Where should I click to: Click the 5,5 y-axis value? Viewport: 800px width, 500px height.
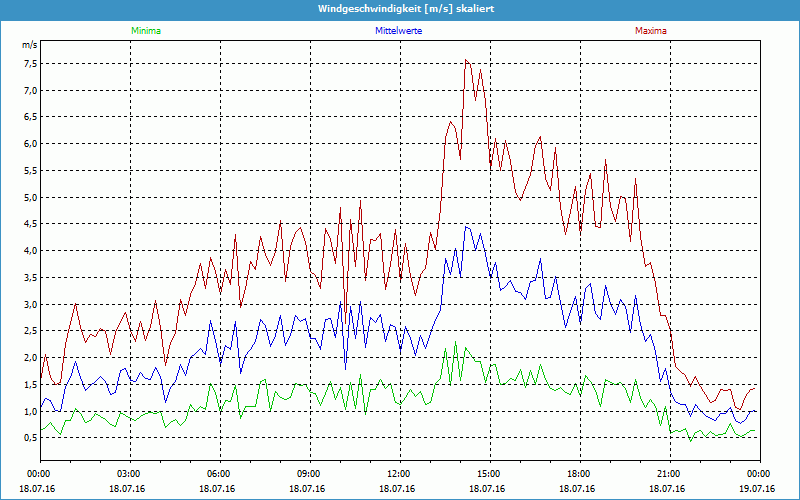point(31,170)
